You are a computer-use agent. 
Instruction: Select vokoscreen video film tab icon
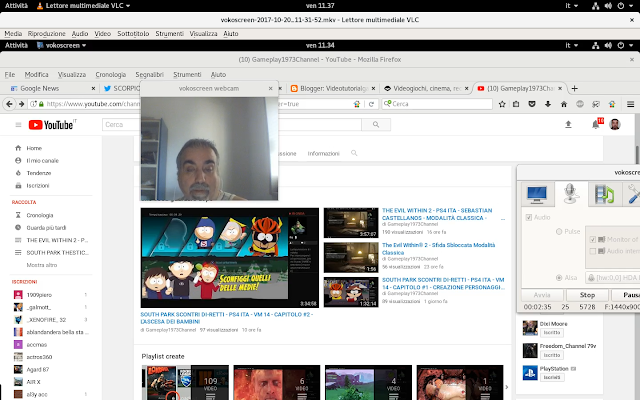click(604, 194)
